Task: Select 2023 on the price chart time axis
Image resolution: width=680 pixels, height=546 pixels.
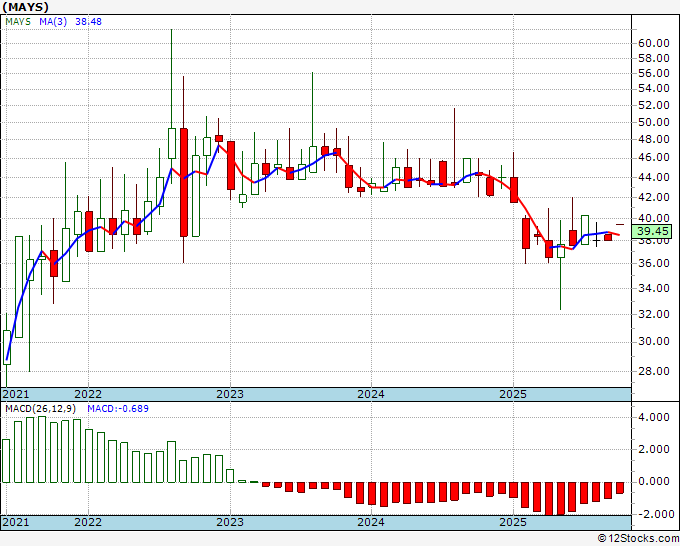Action: [x=230, y=394]
